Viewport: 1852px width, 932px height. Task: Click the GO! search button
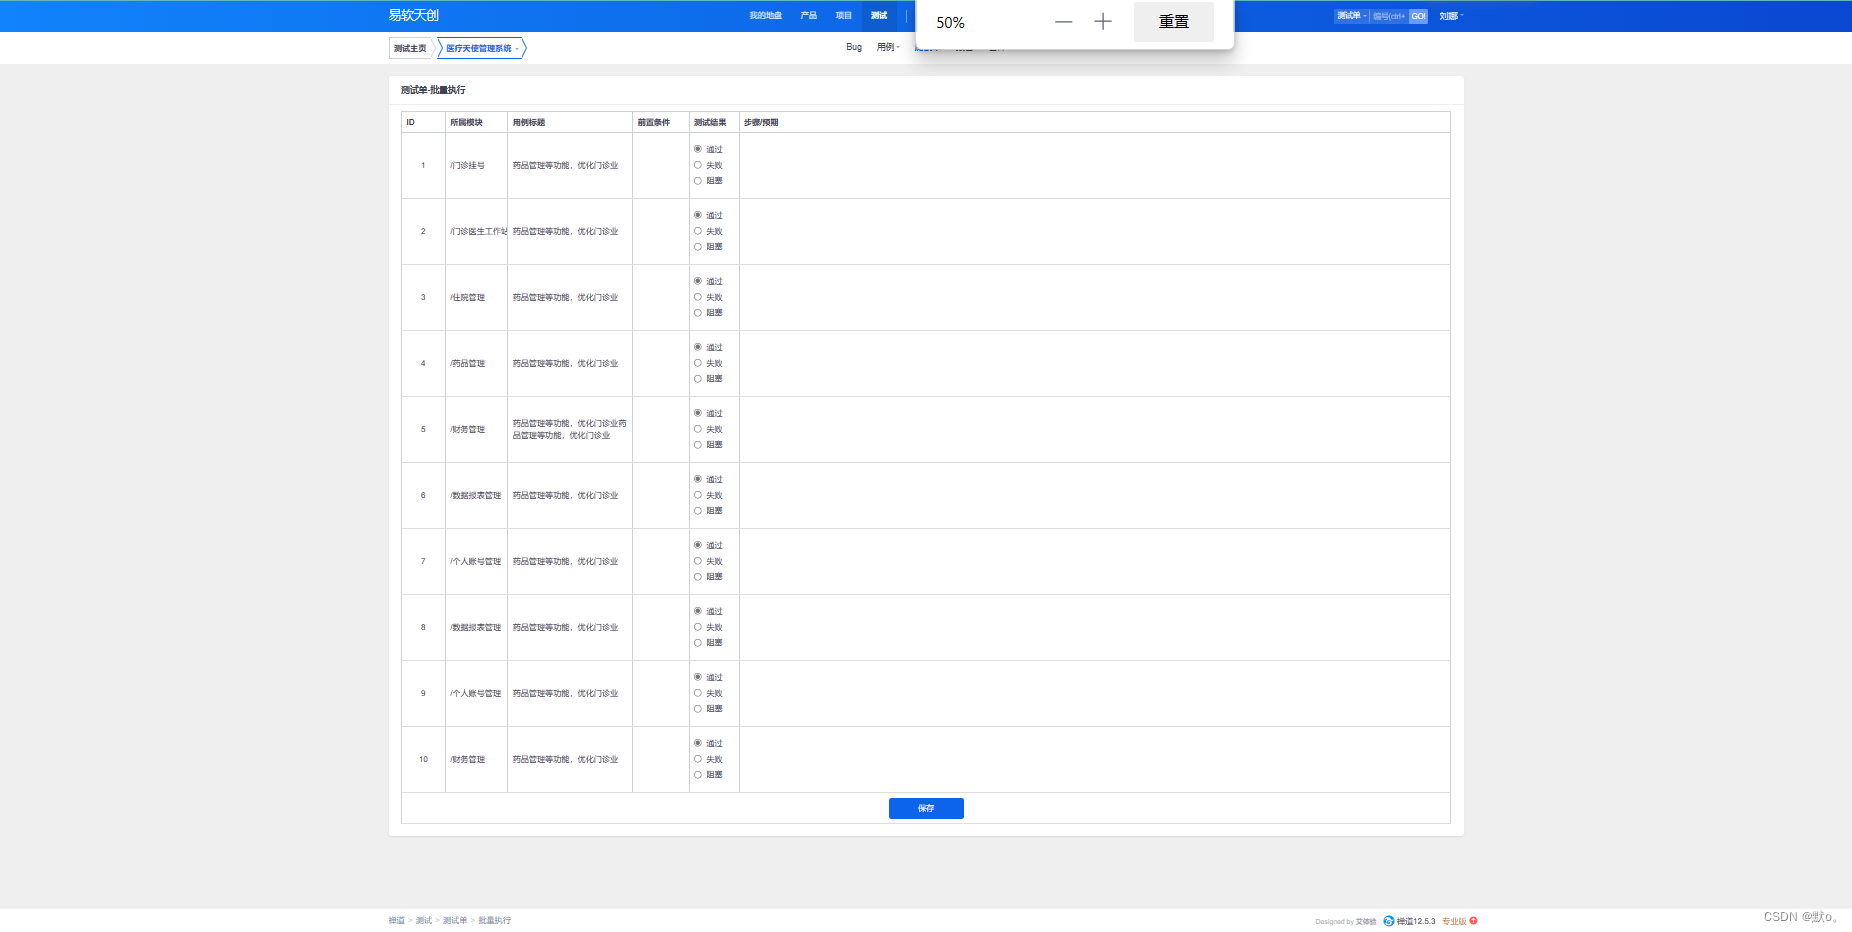click(1418, 16)
